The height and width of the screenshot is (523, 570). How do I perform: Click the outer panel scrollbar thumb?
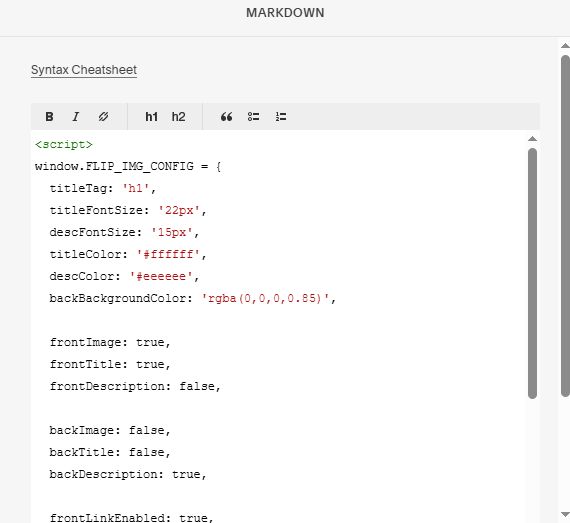(x=565, y=226)
